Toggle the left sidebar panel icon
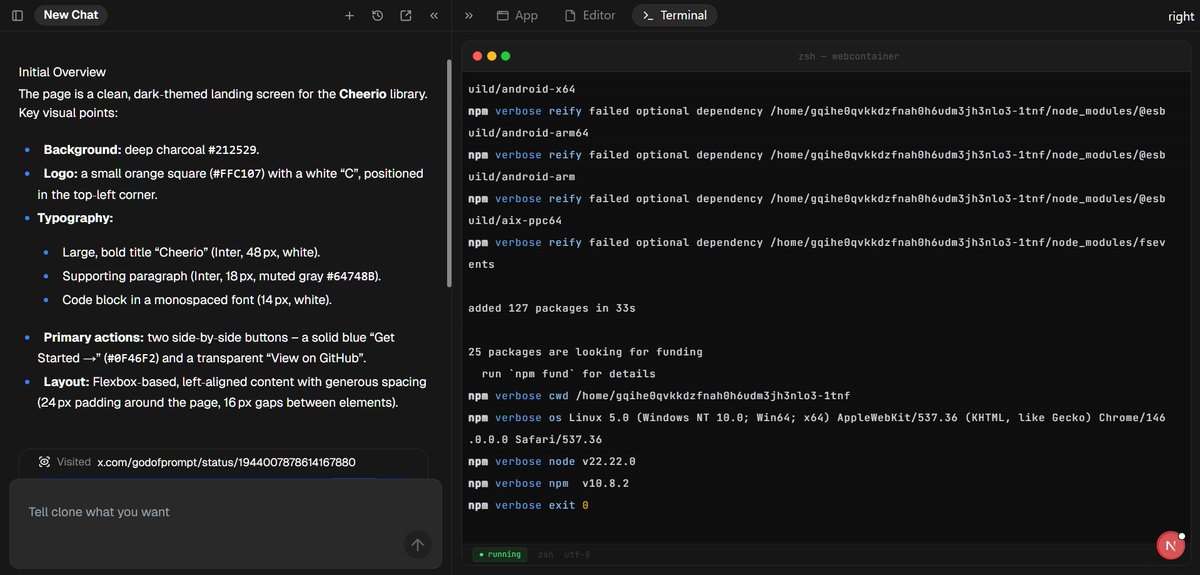Image resolution: width=1200 pixels, height=575 pixels. tap(17, 16)
